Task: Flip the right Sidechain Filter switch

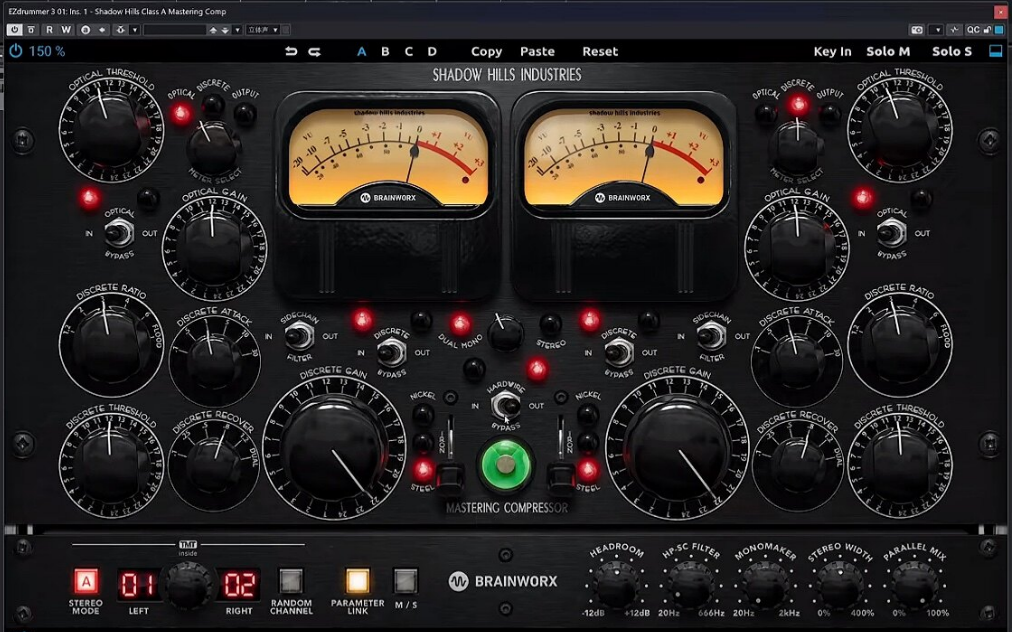Action: (711, 336)
